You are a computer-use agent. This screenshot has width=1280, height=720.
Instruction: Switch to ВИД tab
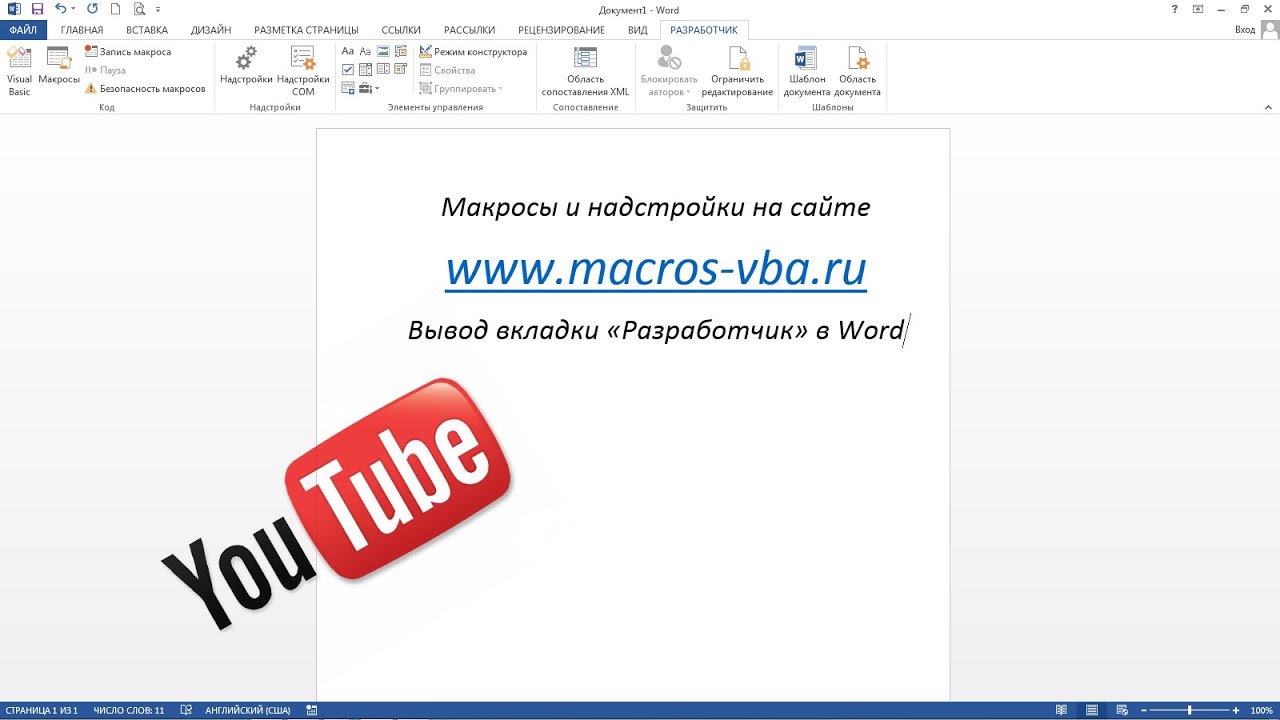click(x=638, y=30)
